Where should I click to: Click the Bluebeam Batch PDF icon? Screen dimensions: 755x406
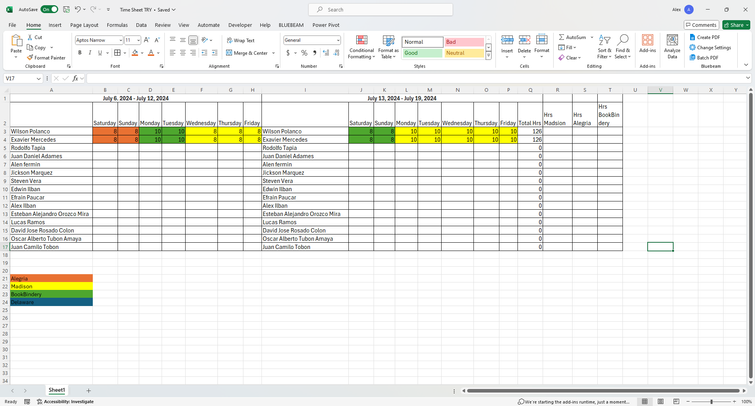[692, 57]
